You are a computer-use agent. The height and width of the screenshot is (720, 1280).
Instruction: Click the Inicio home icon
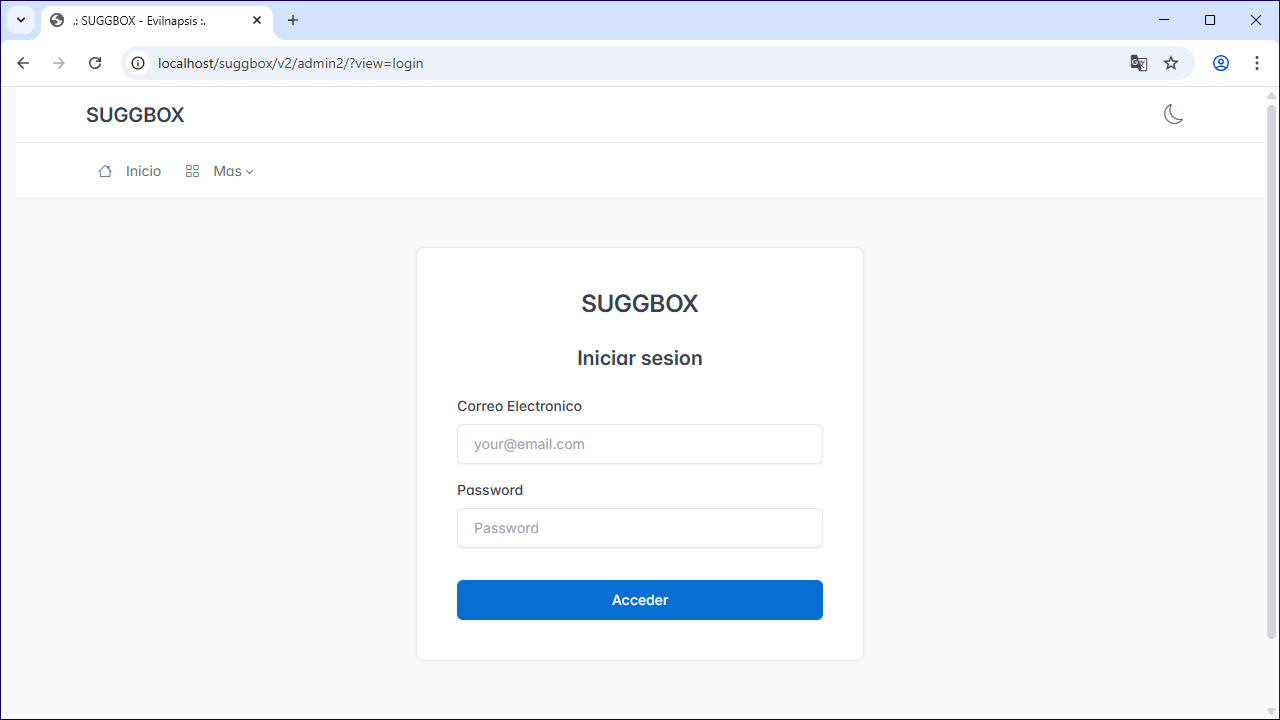point(105,171)
